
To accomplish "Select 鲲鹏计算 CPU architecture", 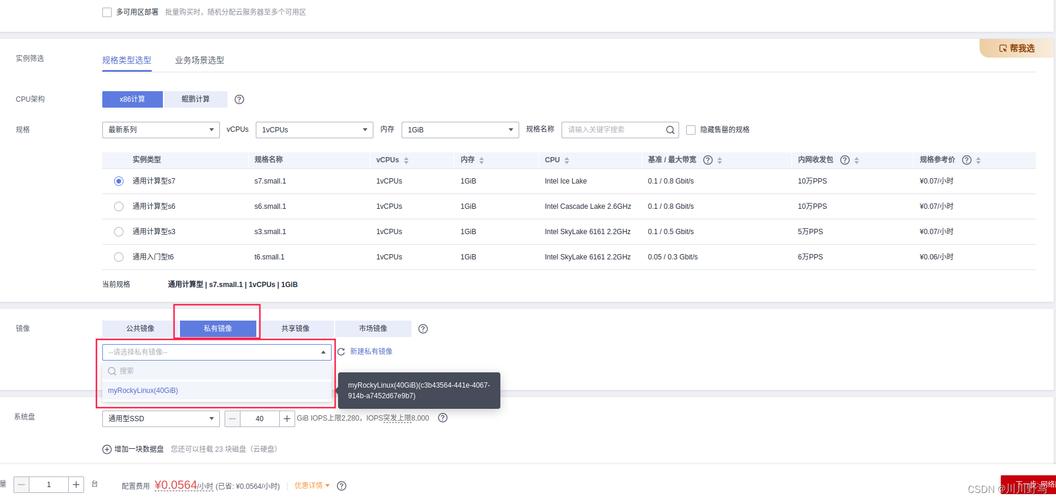I will click(195, 99).
